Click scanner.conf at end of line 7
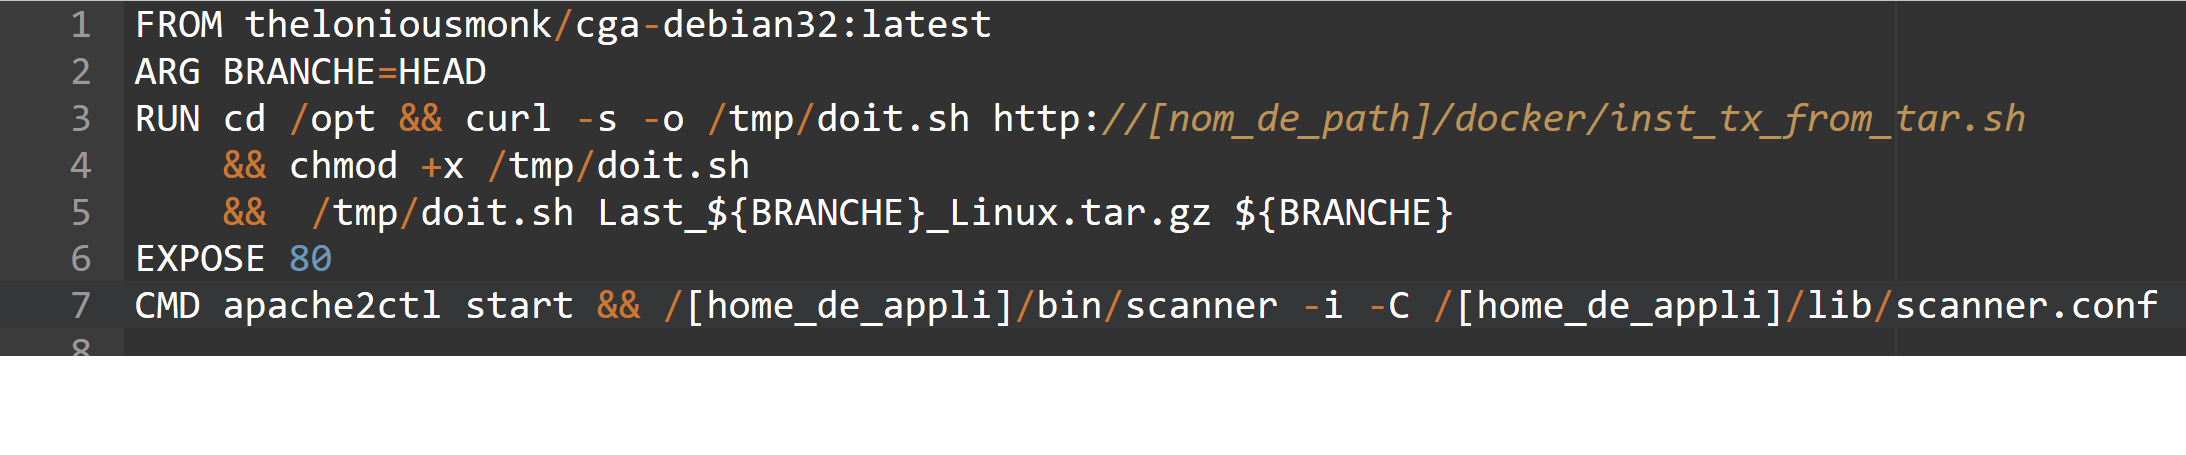The height and width of the screenshot is (455, 2186). point(2027,306)
